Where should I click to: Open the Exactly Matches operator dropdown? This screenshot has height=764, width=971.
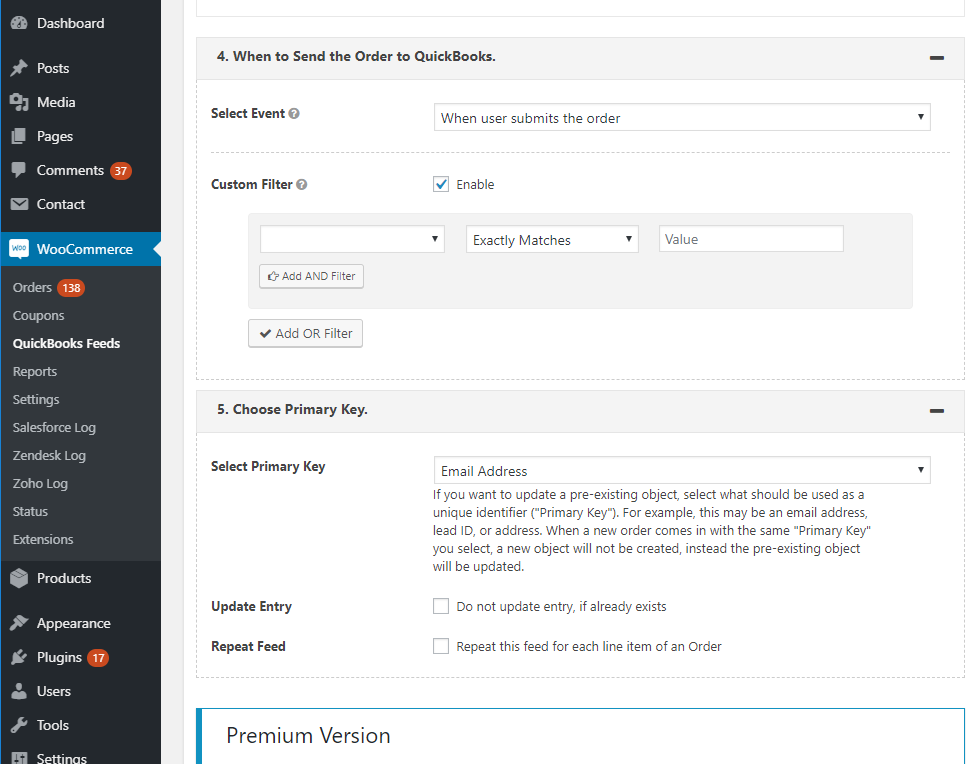[x=552, y=239]
